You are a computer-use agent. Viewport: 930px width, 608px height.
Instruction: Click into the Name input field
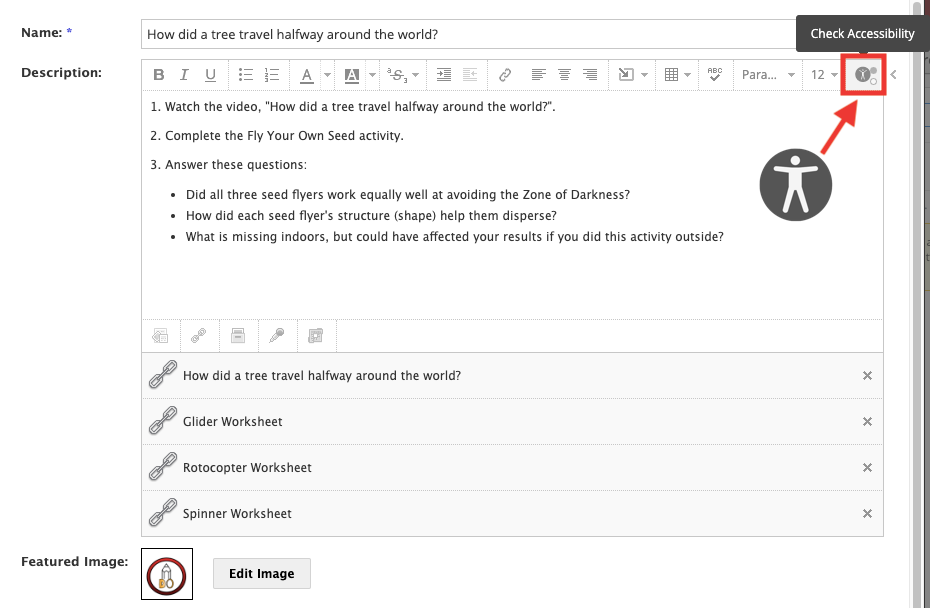(x=469, y=34)
